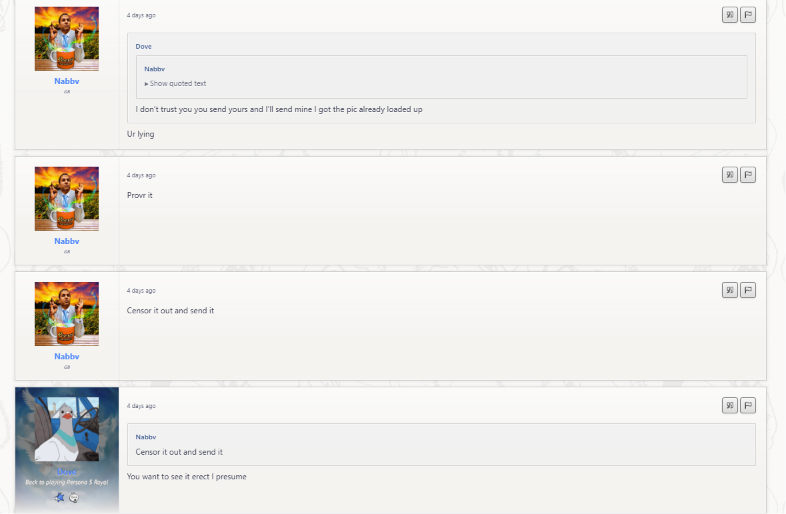Image resolution: width=786 pixels, height=514 pixels.
Task: Open Nabbv's profile from "Provr it" post
Action: 67,241
